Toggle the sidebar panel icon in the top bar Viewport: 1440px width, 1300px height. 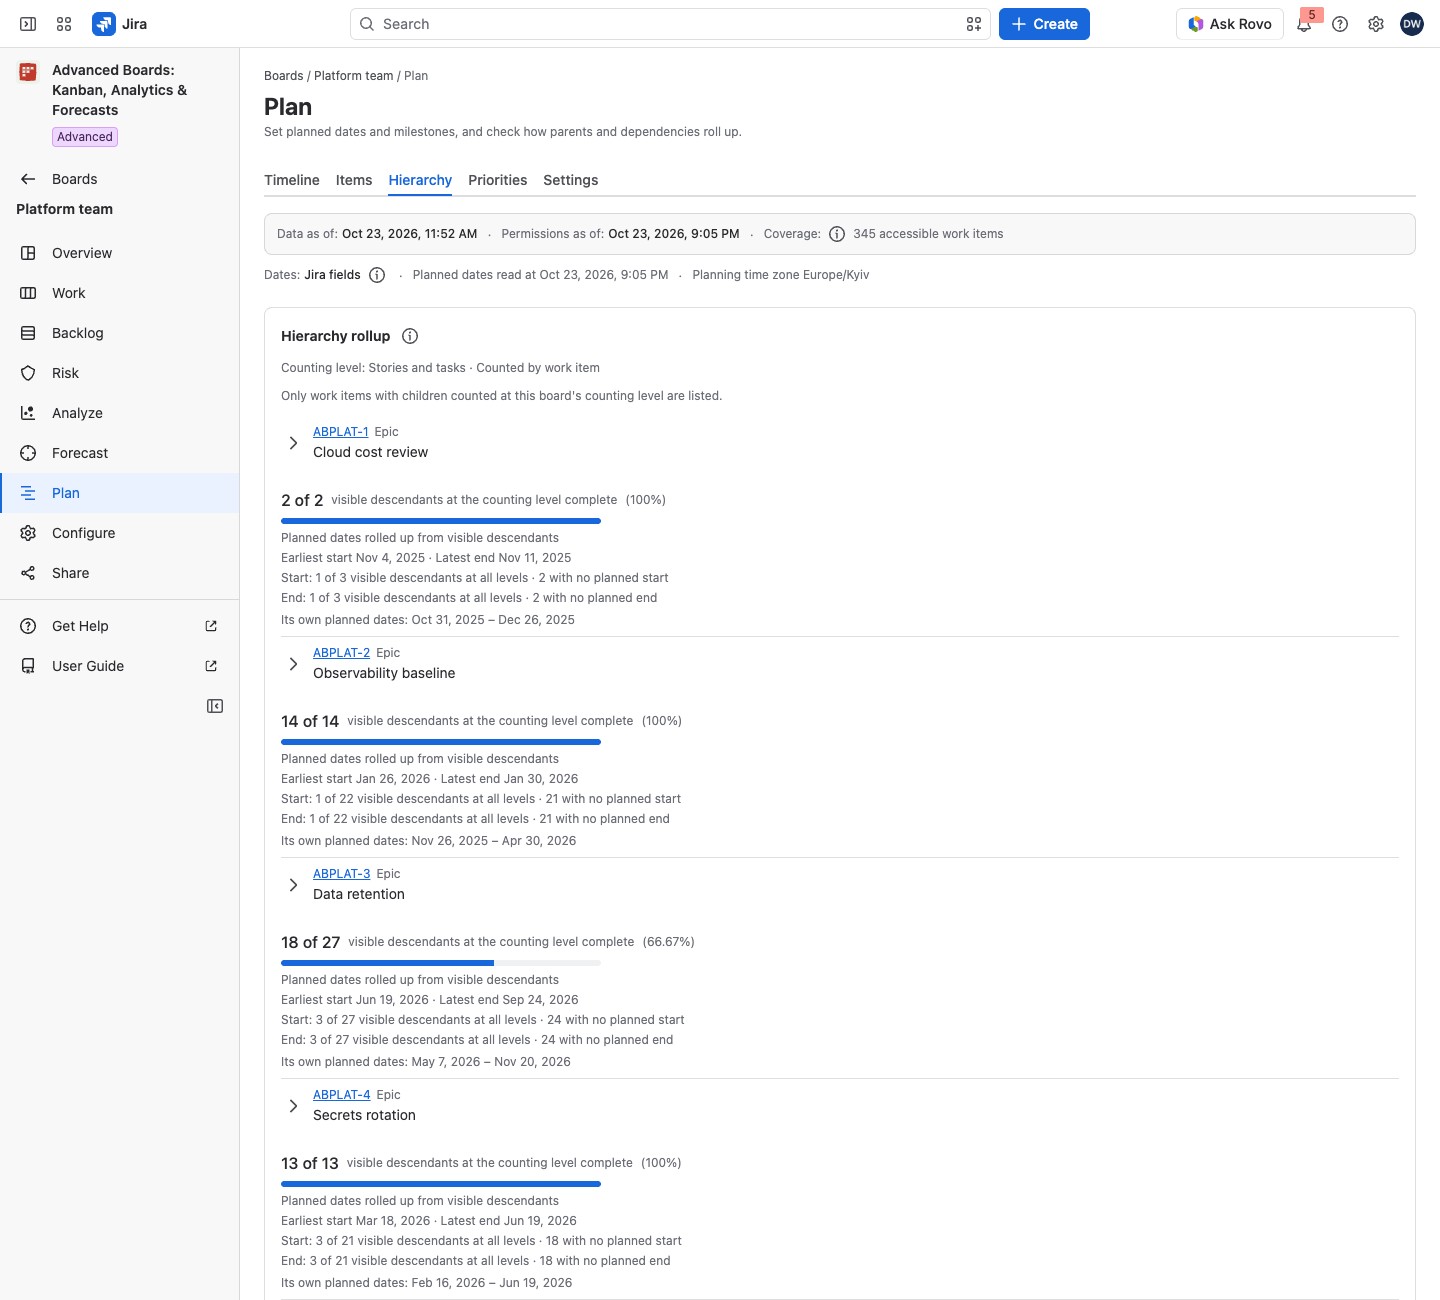[28, 24]
